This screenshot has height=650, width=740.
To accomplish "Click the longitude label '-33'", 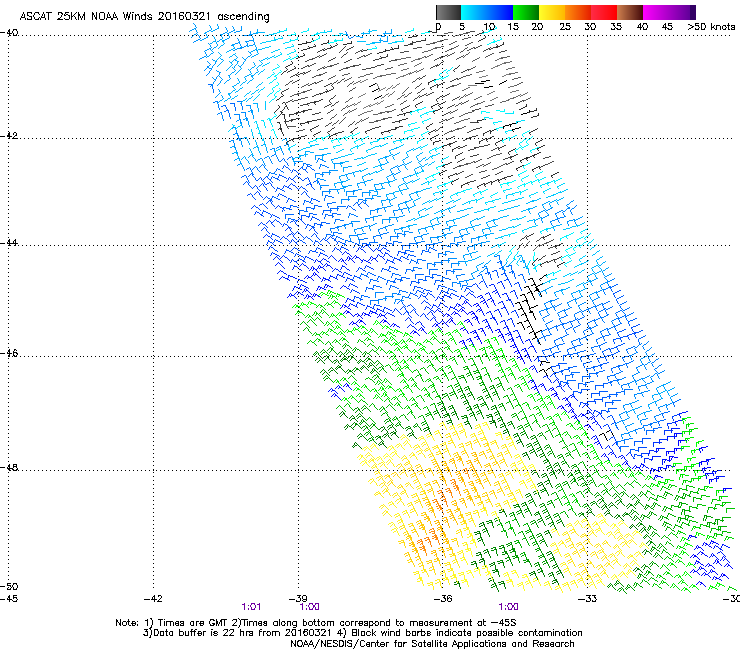I will pos(587,599).
